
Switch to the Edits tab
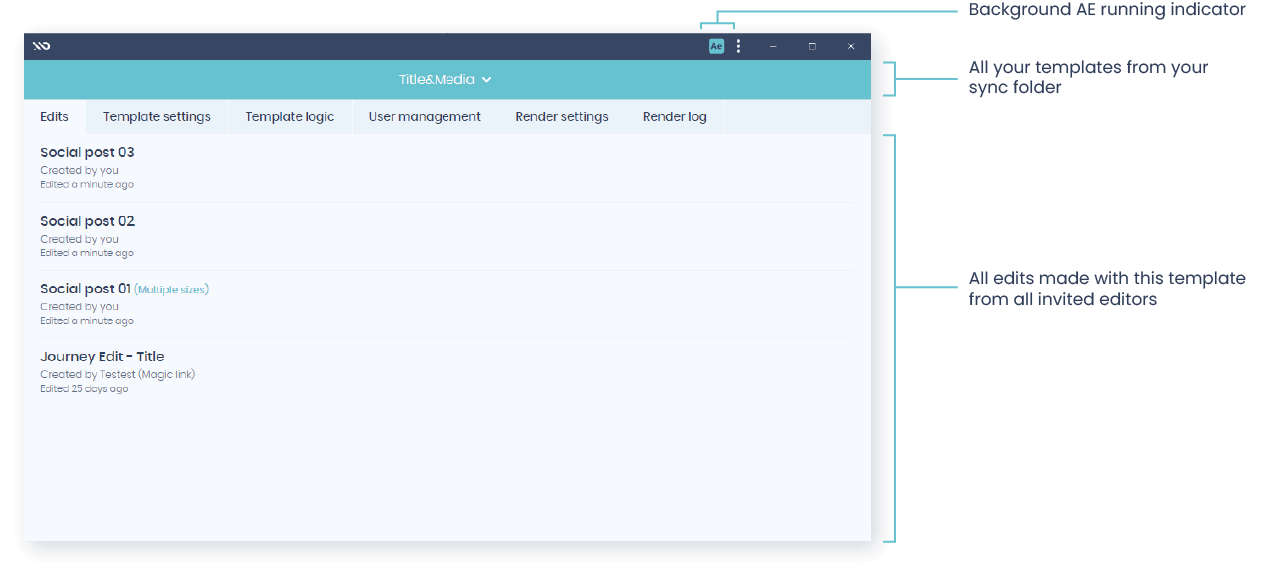pos(55,117)
